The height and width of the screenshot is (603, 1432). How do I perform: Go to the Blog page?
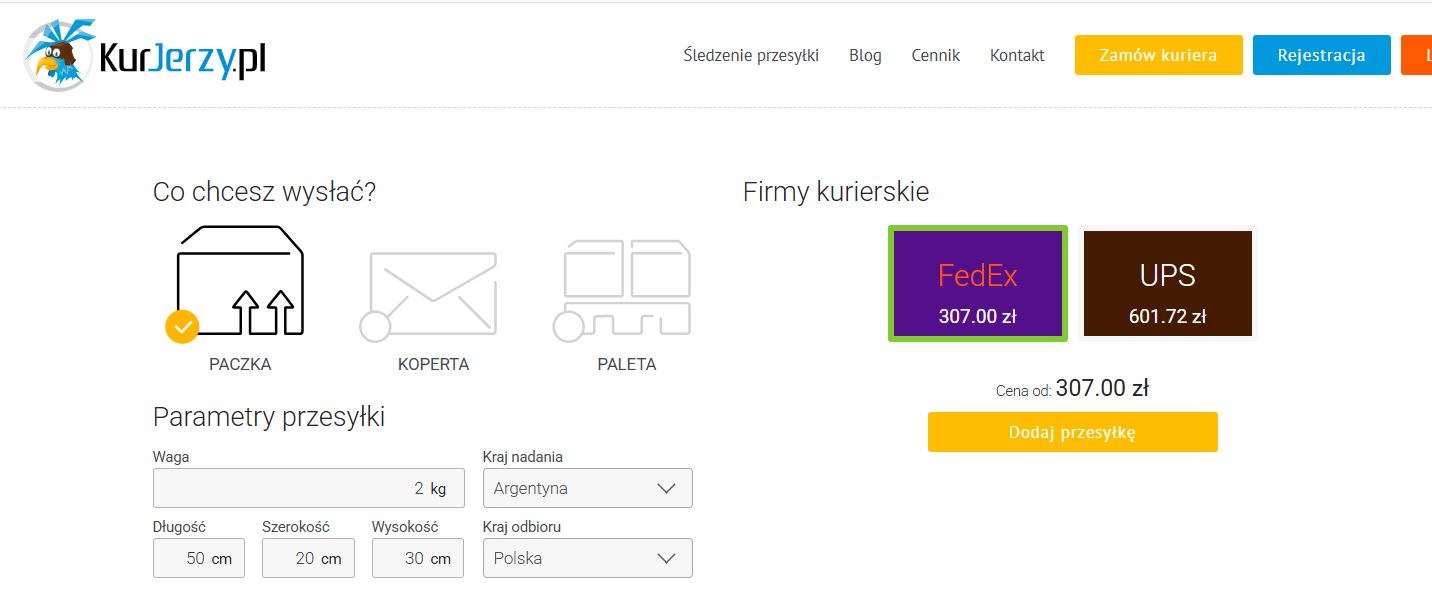(865, 55)
